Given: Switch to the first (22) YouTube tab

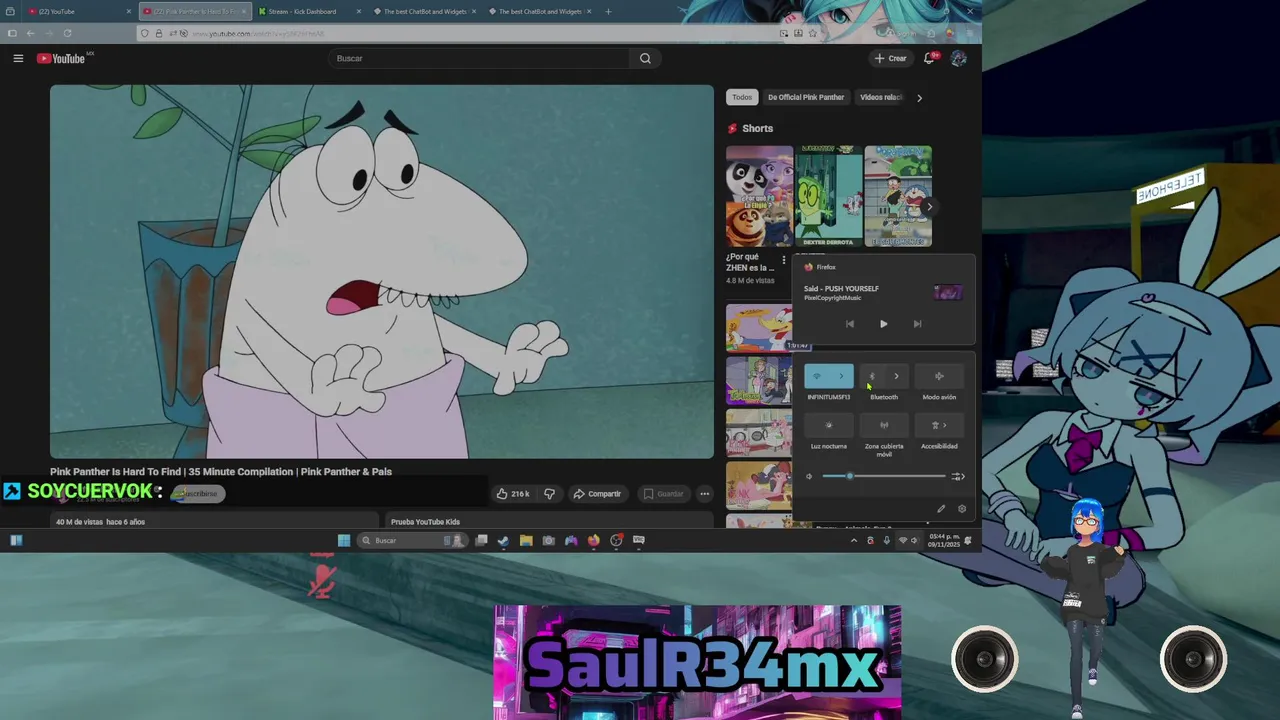Looking at the screenshot, I should pos(80,11).
